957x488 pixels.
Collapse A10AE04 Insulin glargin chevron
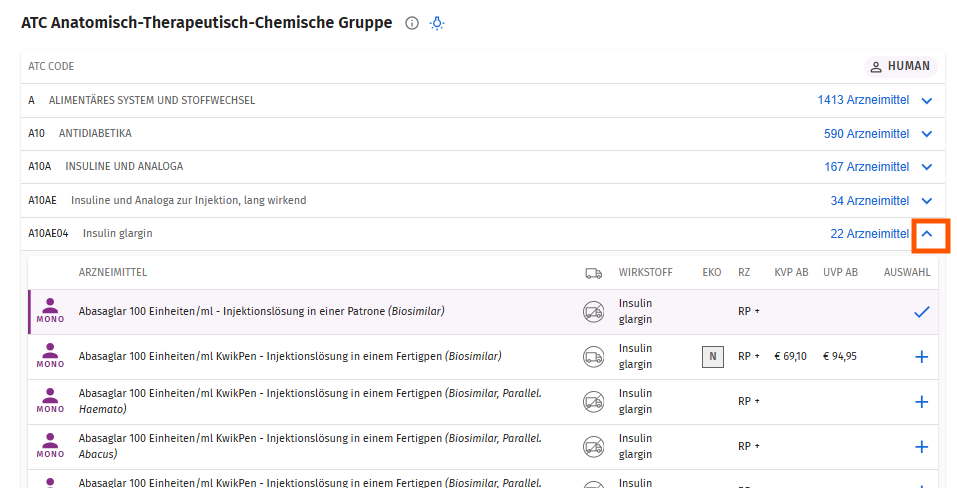tap(926, 234)
